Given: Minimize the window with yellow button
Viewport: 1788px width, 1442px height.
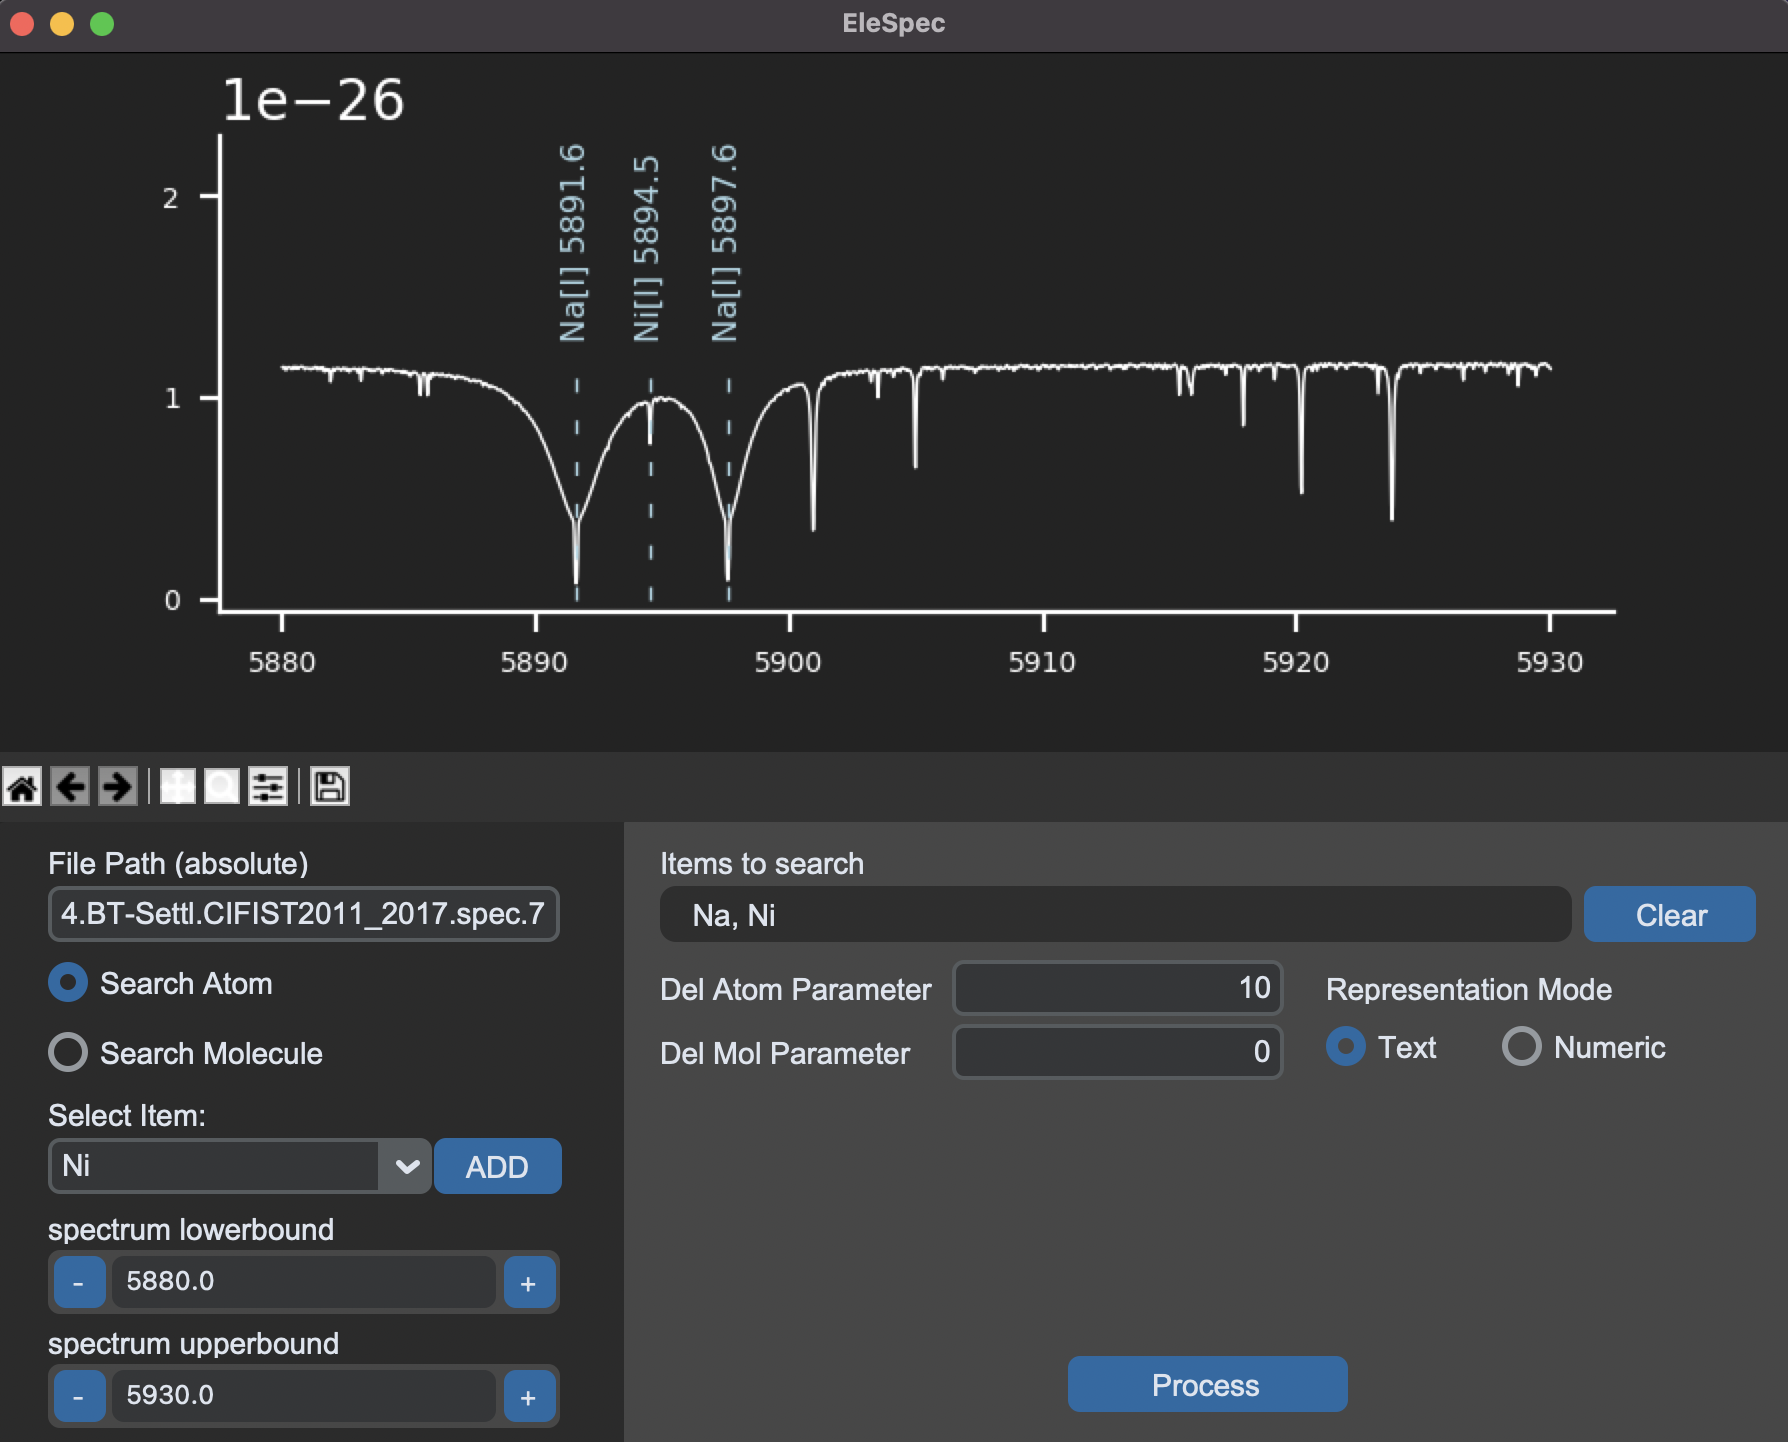Looking at the screenshot, I should (x=62, y=24).
